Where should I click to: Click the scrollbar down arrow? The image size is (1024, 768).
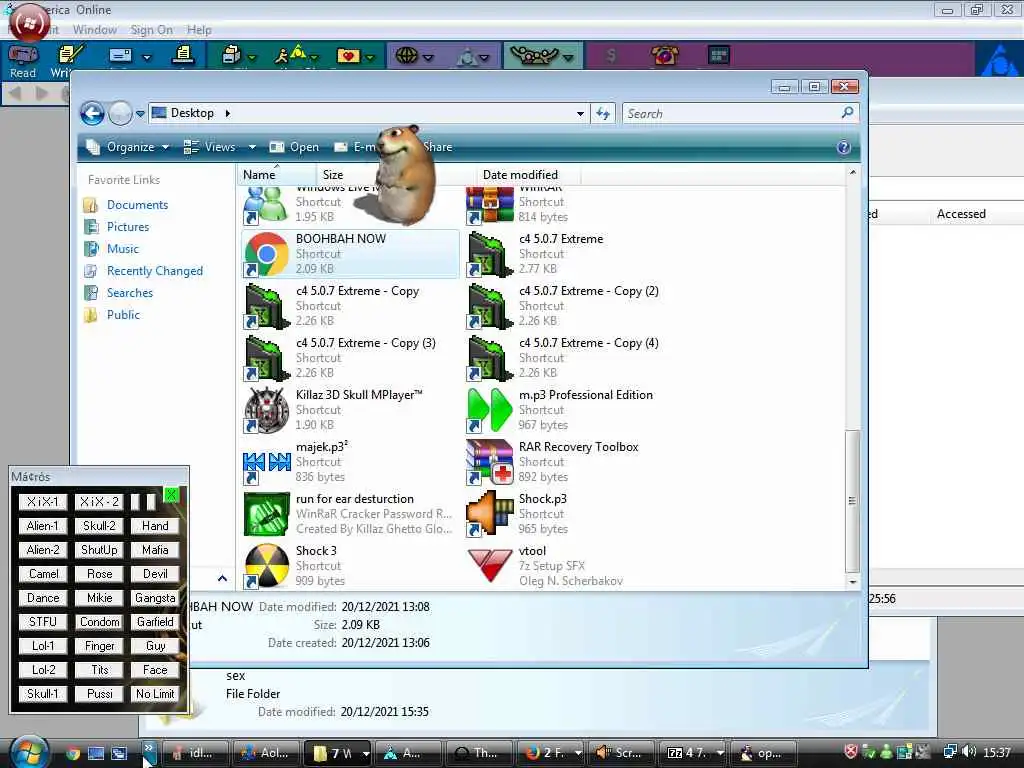(852, 581)
